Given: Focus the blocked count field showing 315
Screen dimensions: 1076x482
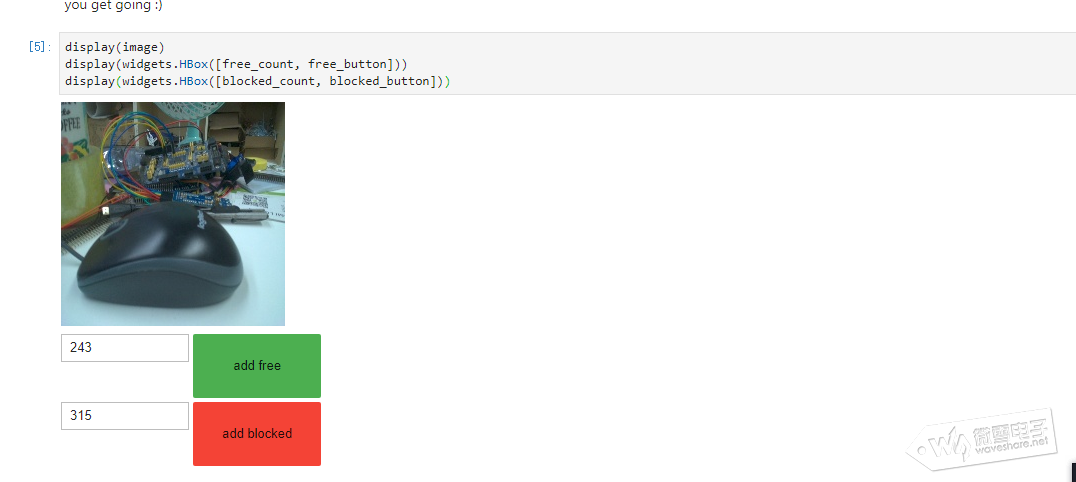Looking at the screenshot, I should click(x=125, y=416).
